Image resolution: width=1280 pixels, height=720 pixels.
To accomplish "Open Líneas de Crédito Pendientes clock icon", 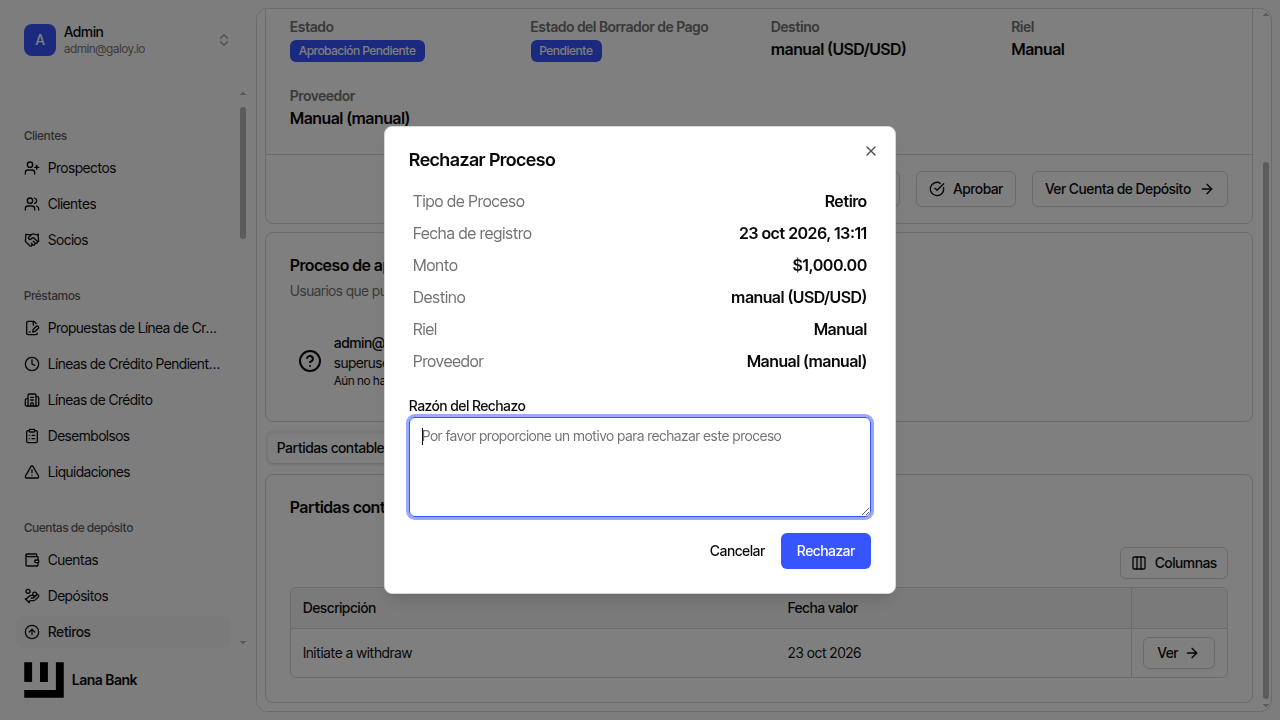I will pos(32,364).
